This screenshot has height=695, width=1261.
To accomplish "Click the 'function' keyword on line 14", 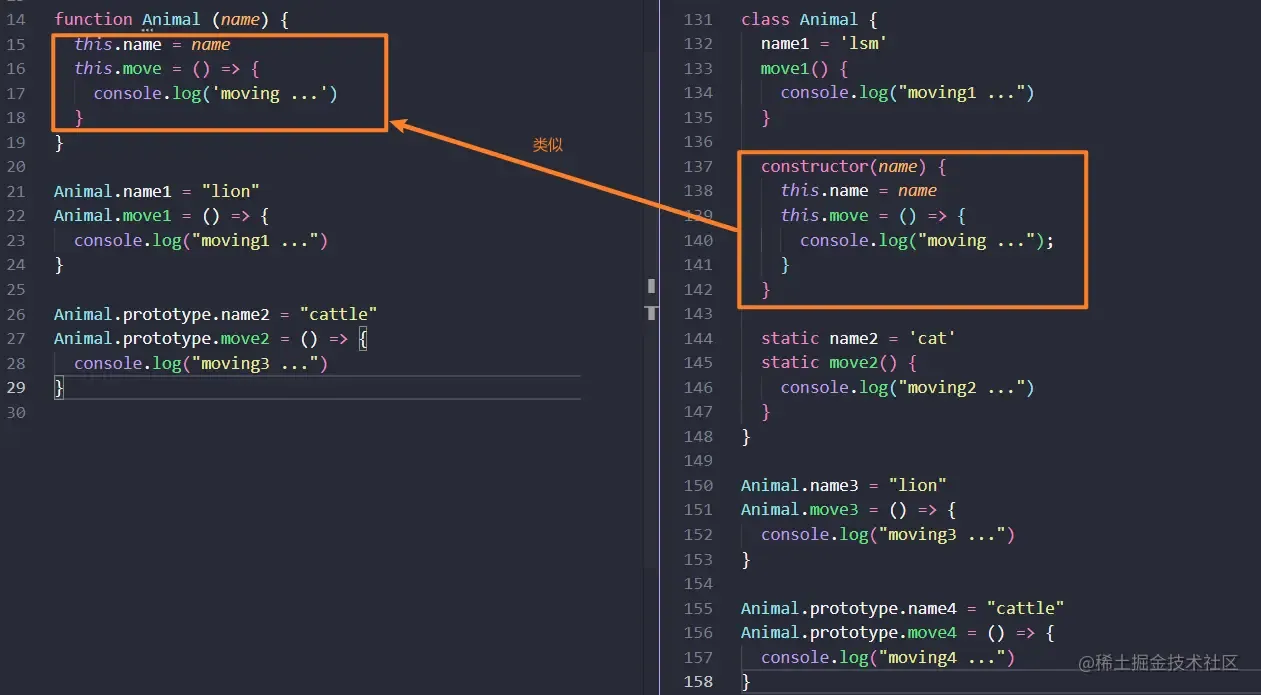I will point(93,19).
